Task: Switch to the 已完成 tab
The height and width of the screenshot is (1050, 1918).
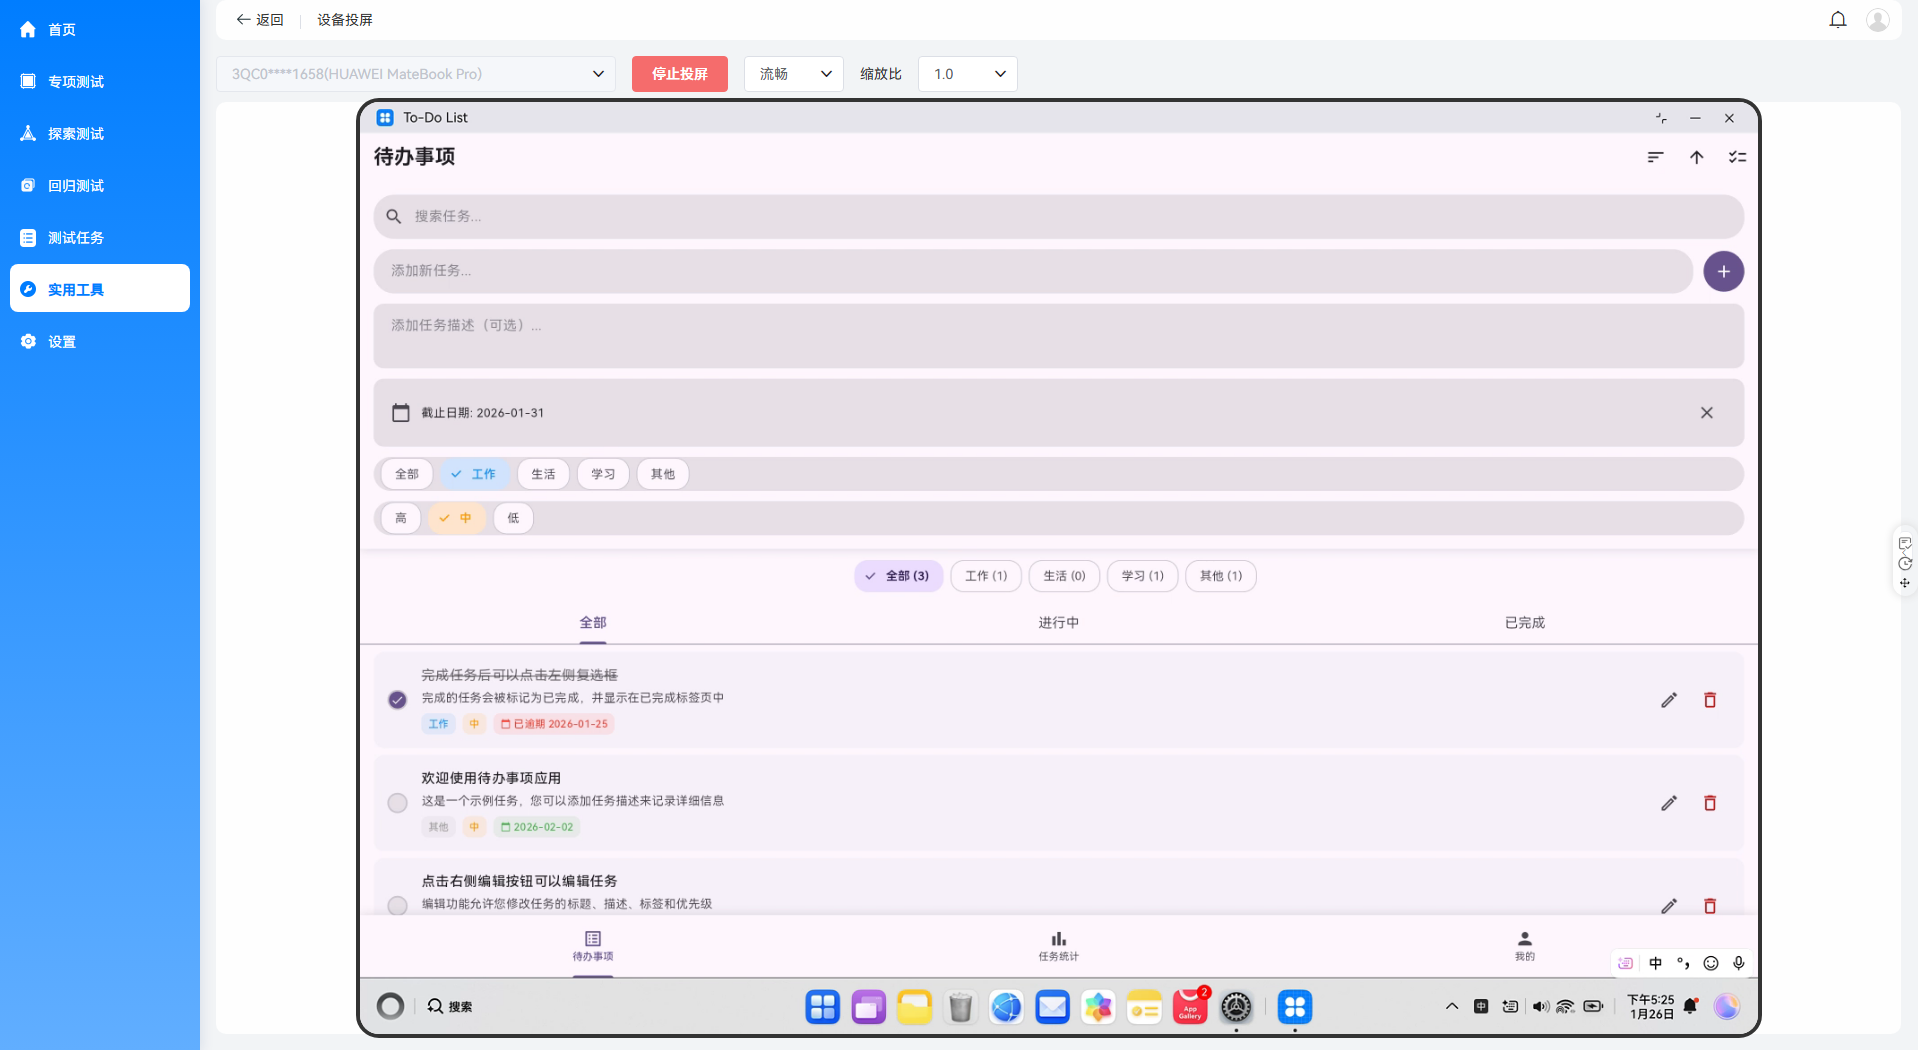Action: pyautogui.click(x=1524, y=622)
